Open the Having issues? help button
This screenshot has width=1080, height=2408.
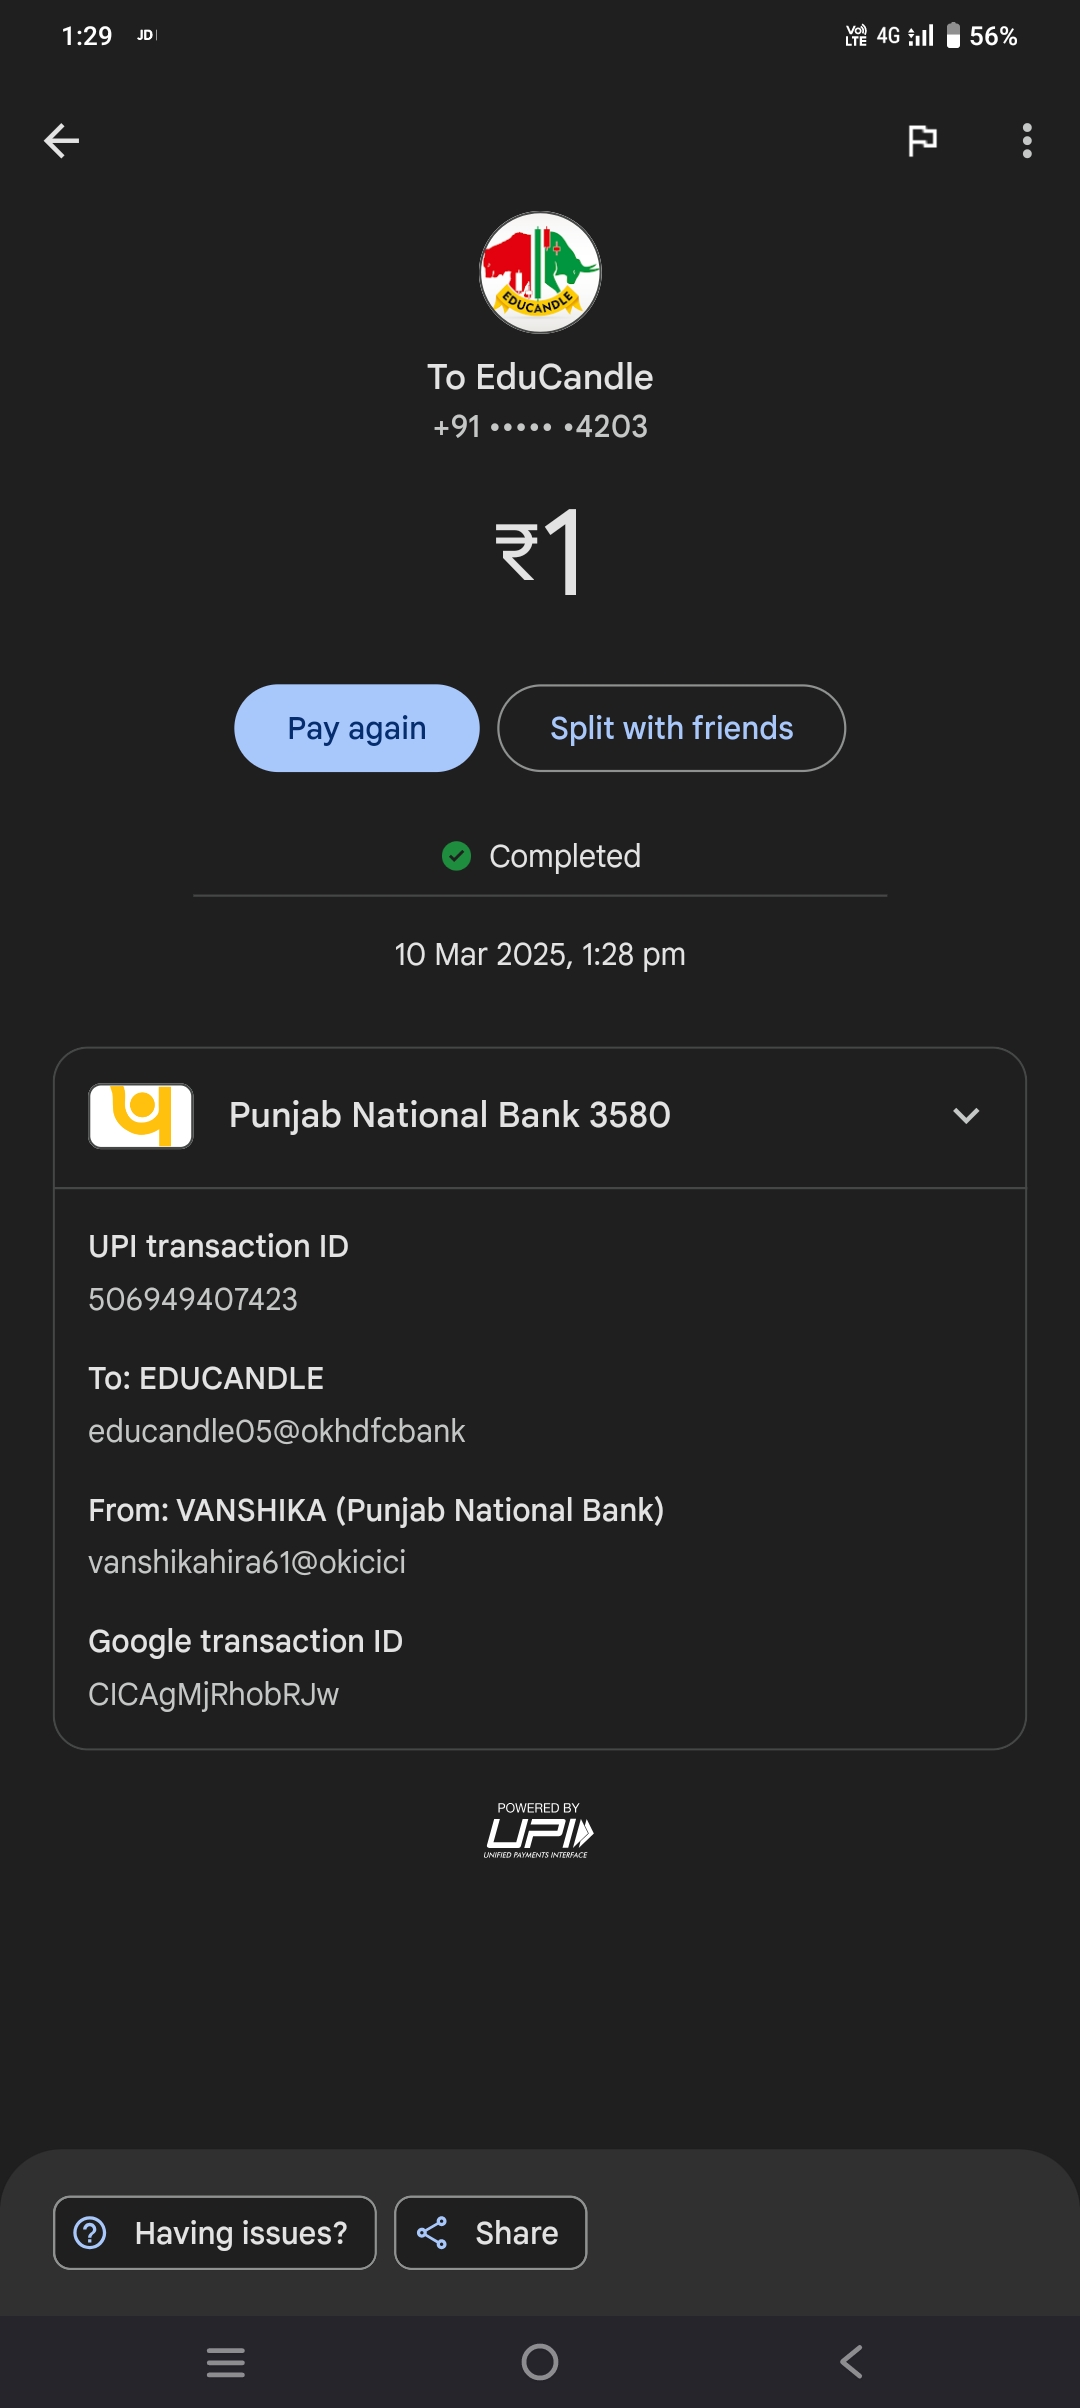click(x=215, y=2233)
